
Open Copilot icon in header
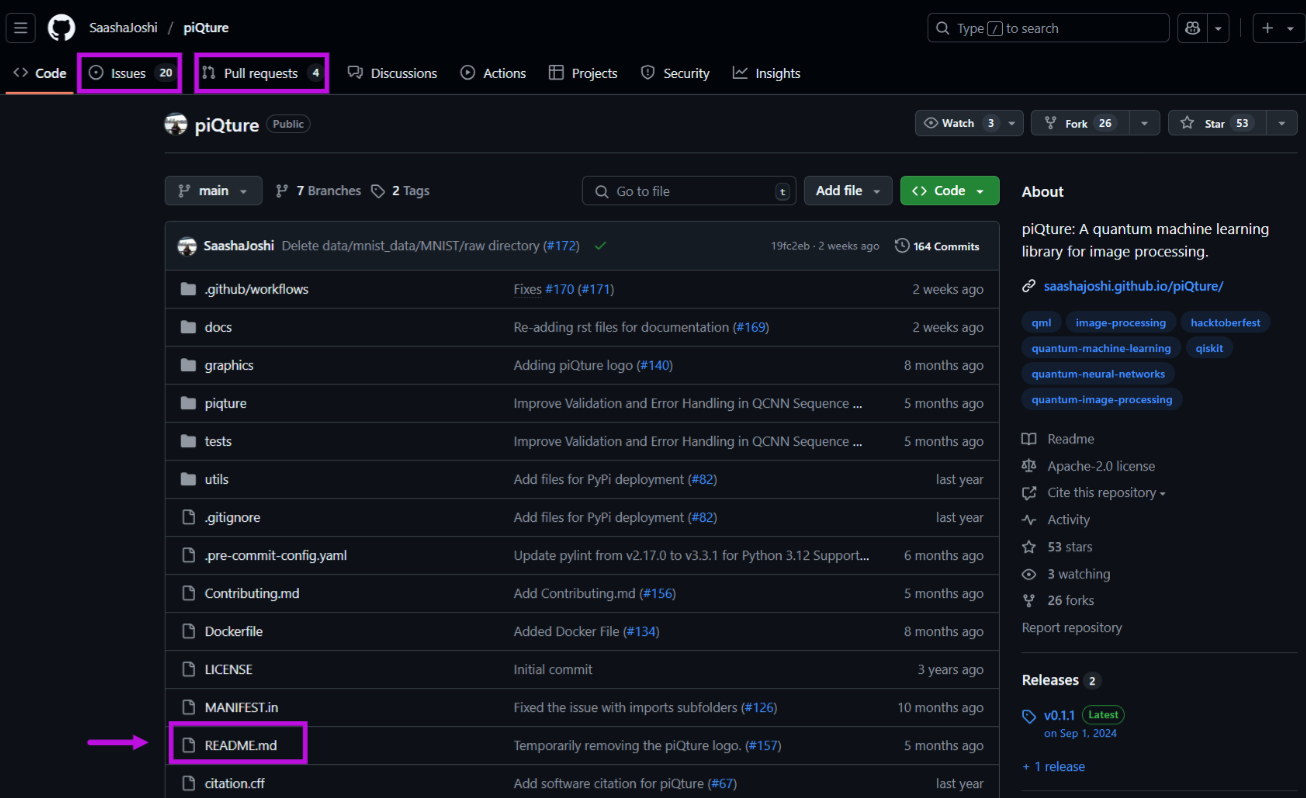pos(1192,28)
